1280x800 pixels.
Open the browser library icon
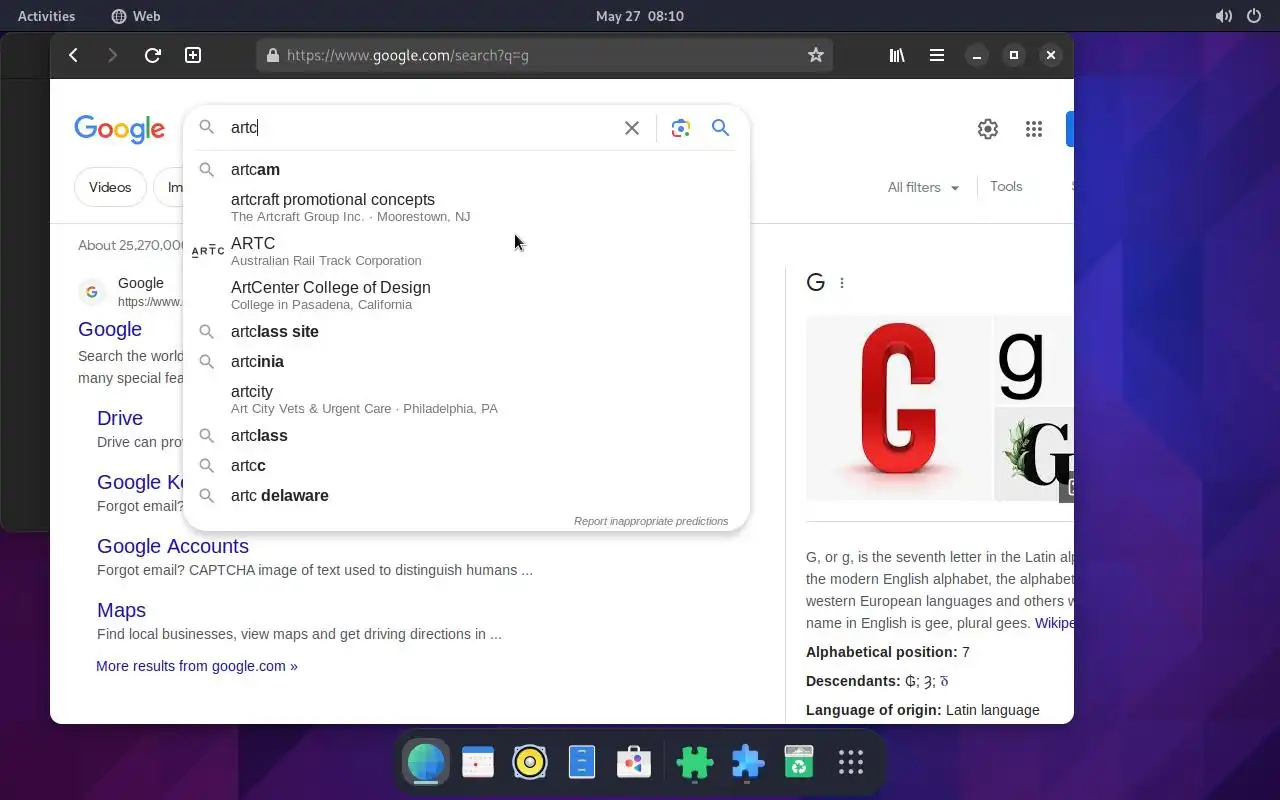[x=897, y=55]
